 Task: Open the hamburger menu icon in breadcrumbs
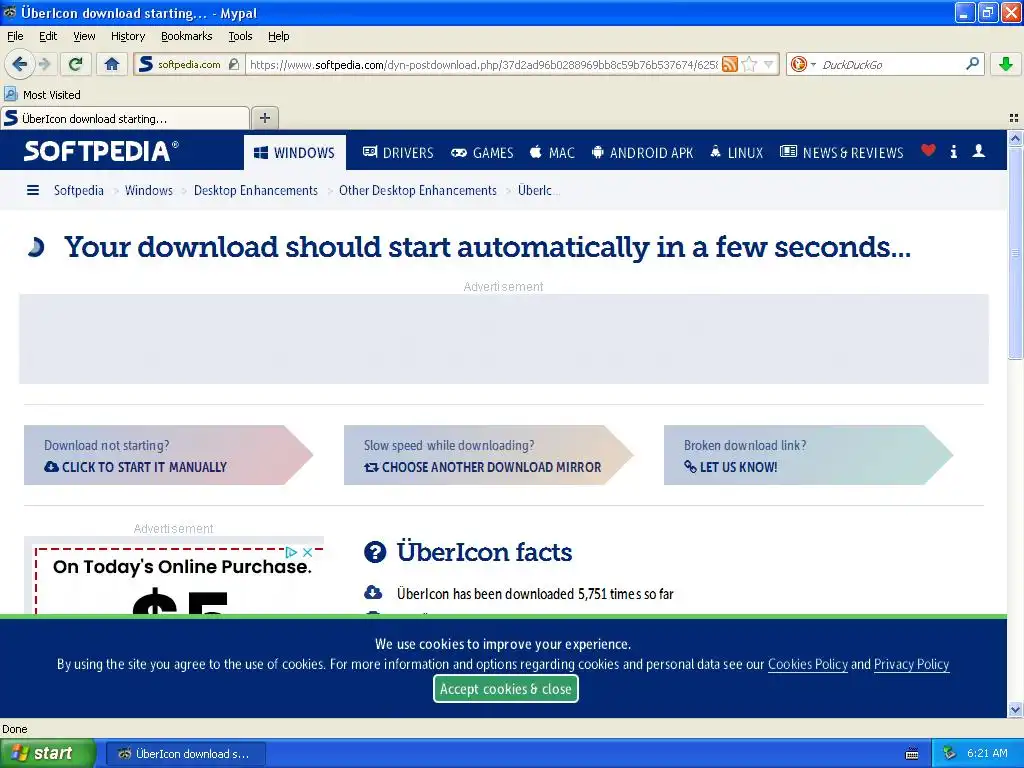tap(33, 190)
